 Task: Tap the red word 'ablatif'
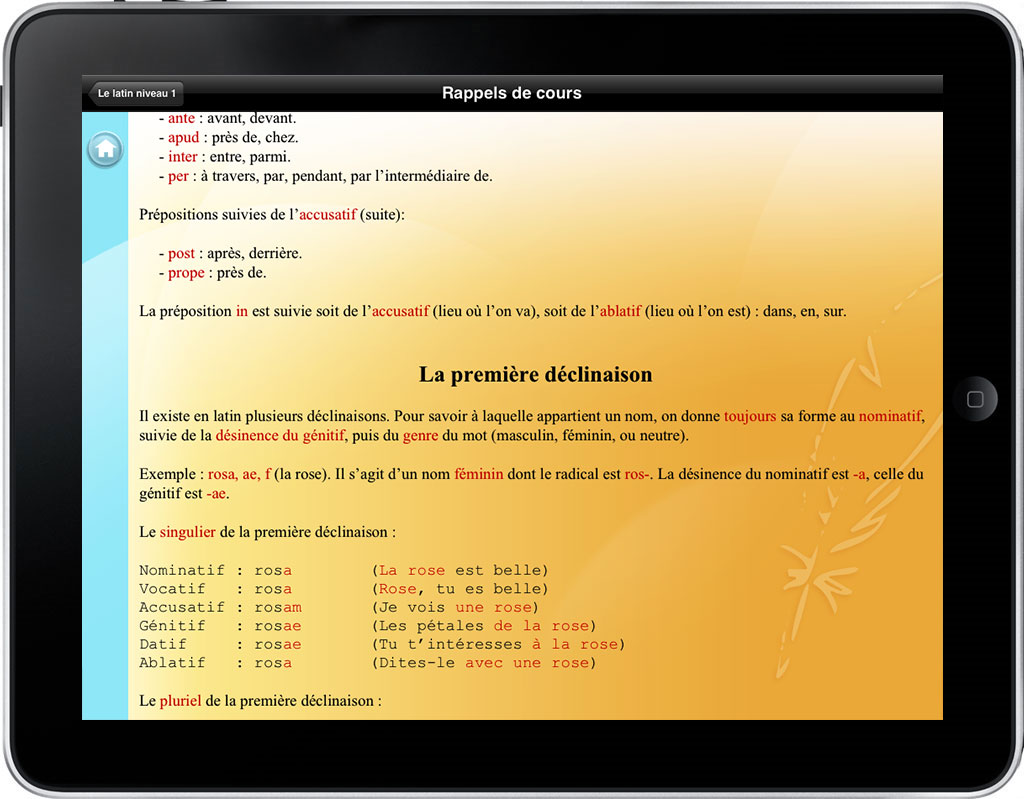coord(620,312)
